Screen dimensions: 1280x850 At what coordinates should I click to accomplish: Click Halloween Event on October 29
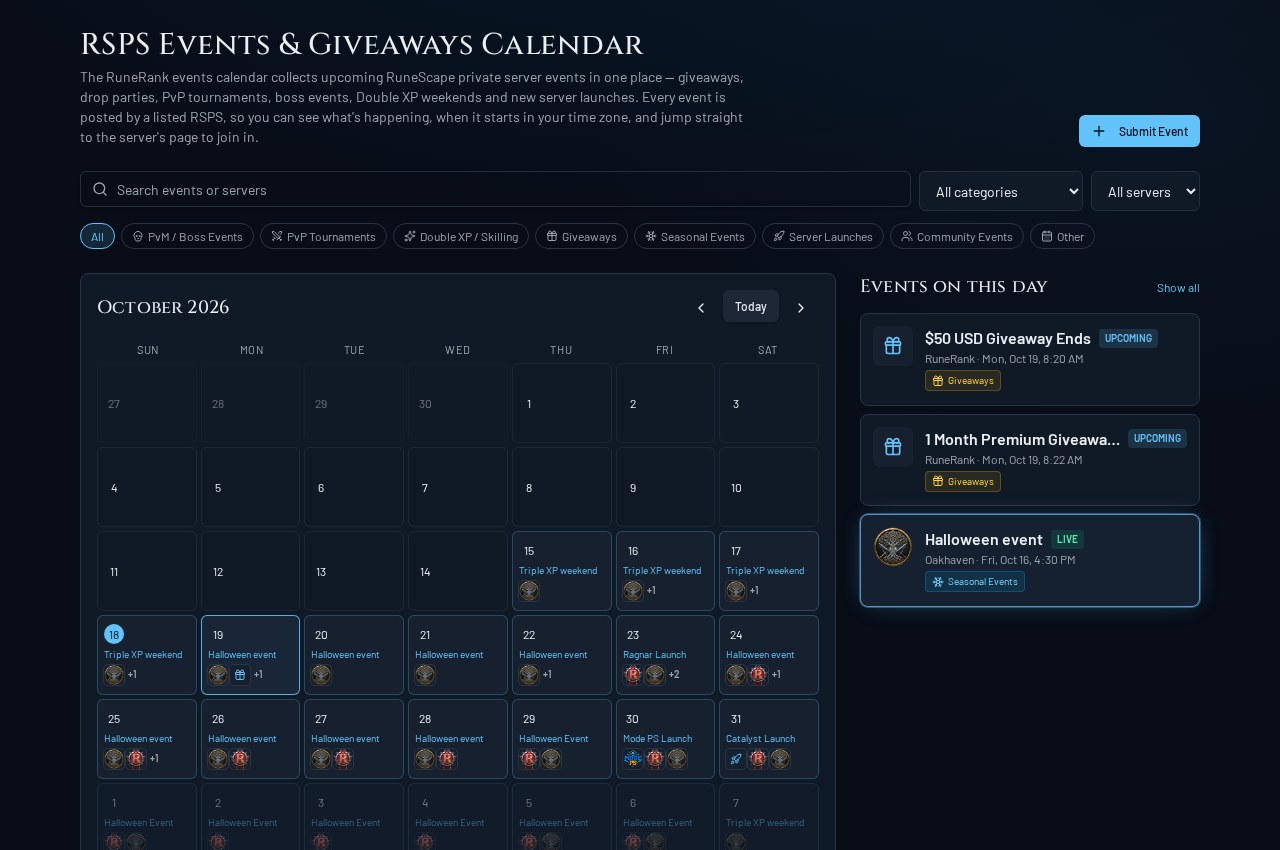(x=554, y=738)
